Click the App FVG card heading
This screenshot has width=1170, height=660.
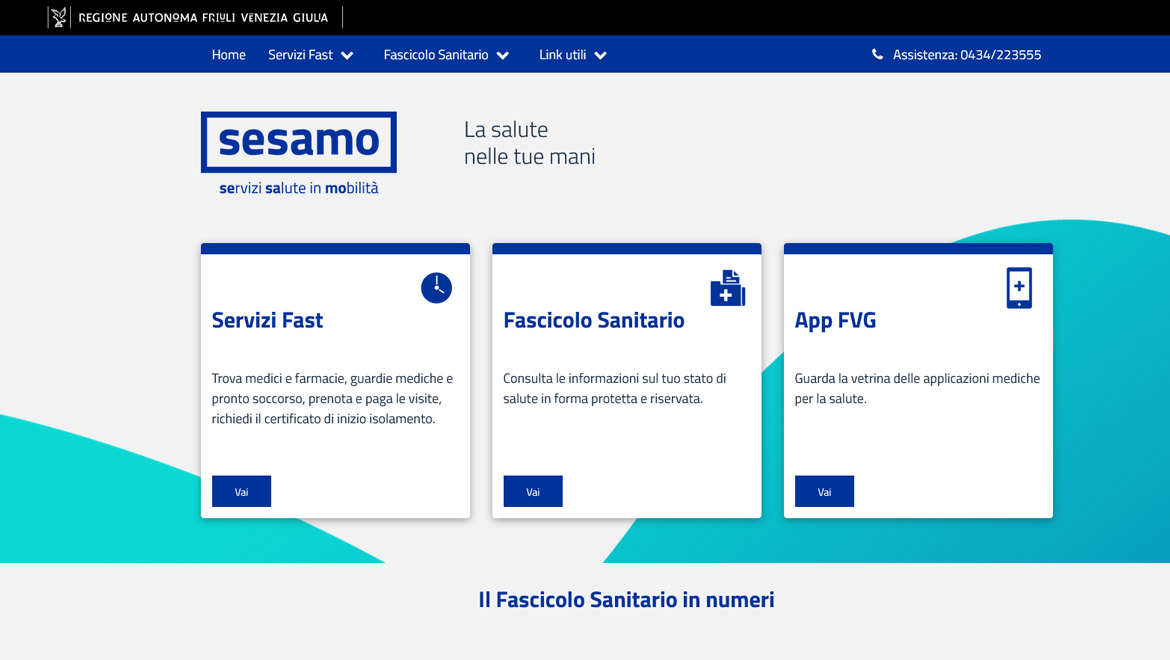pos(835,320)
